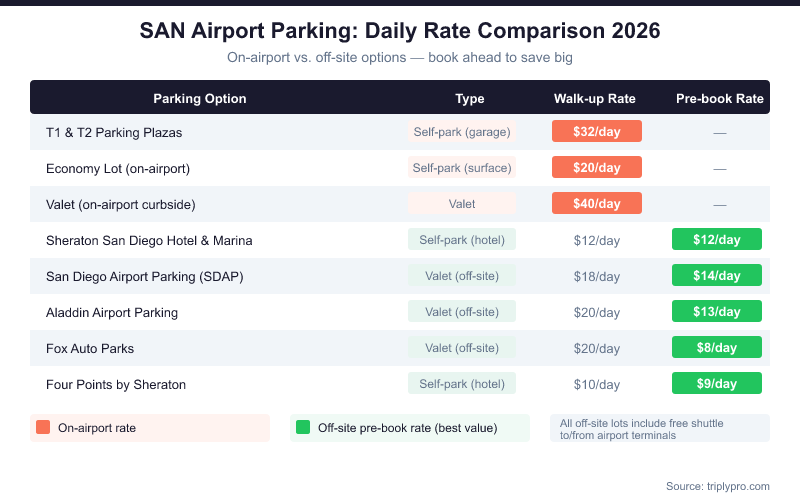Click the Daily Rate Comparison 2026 title
The height and width of the screenshot is (500, 800).
400,31
